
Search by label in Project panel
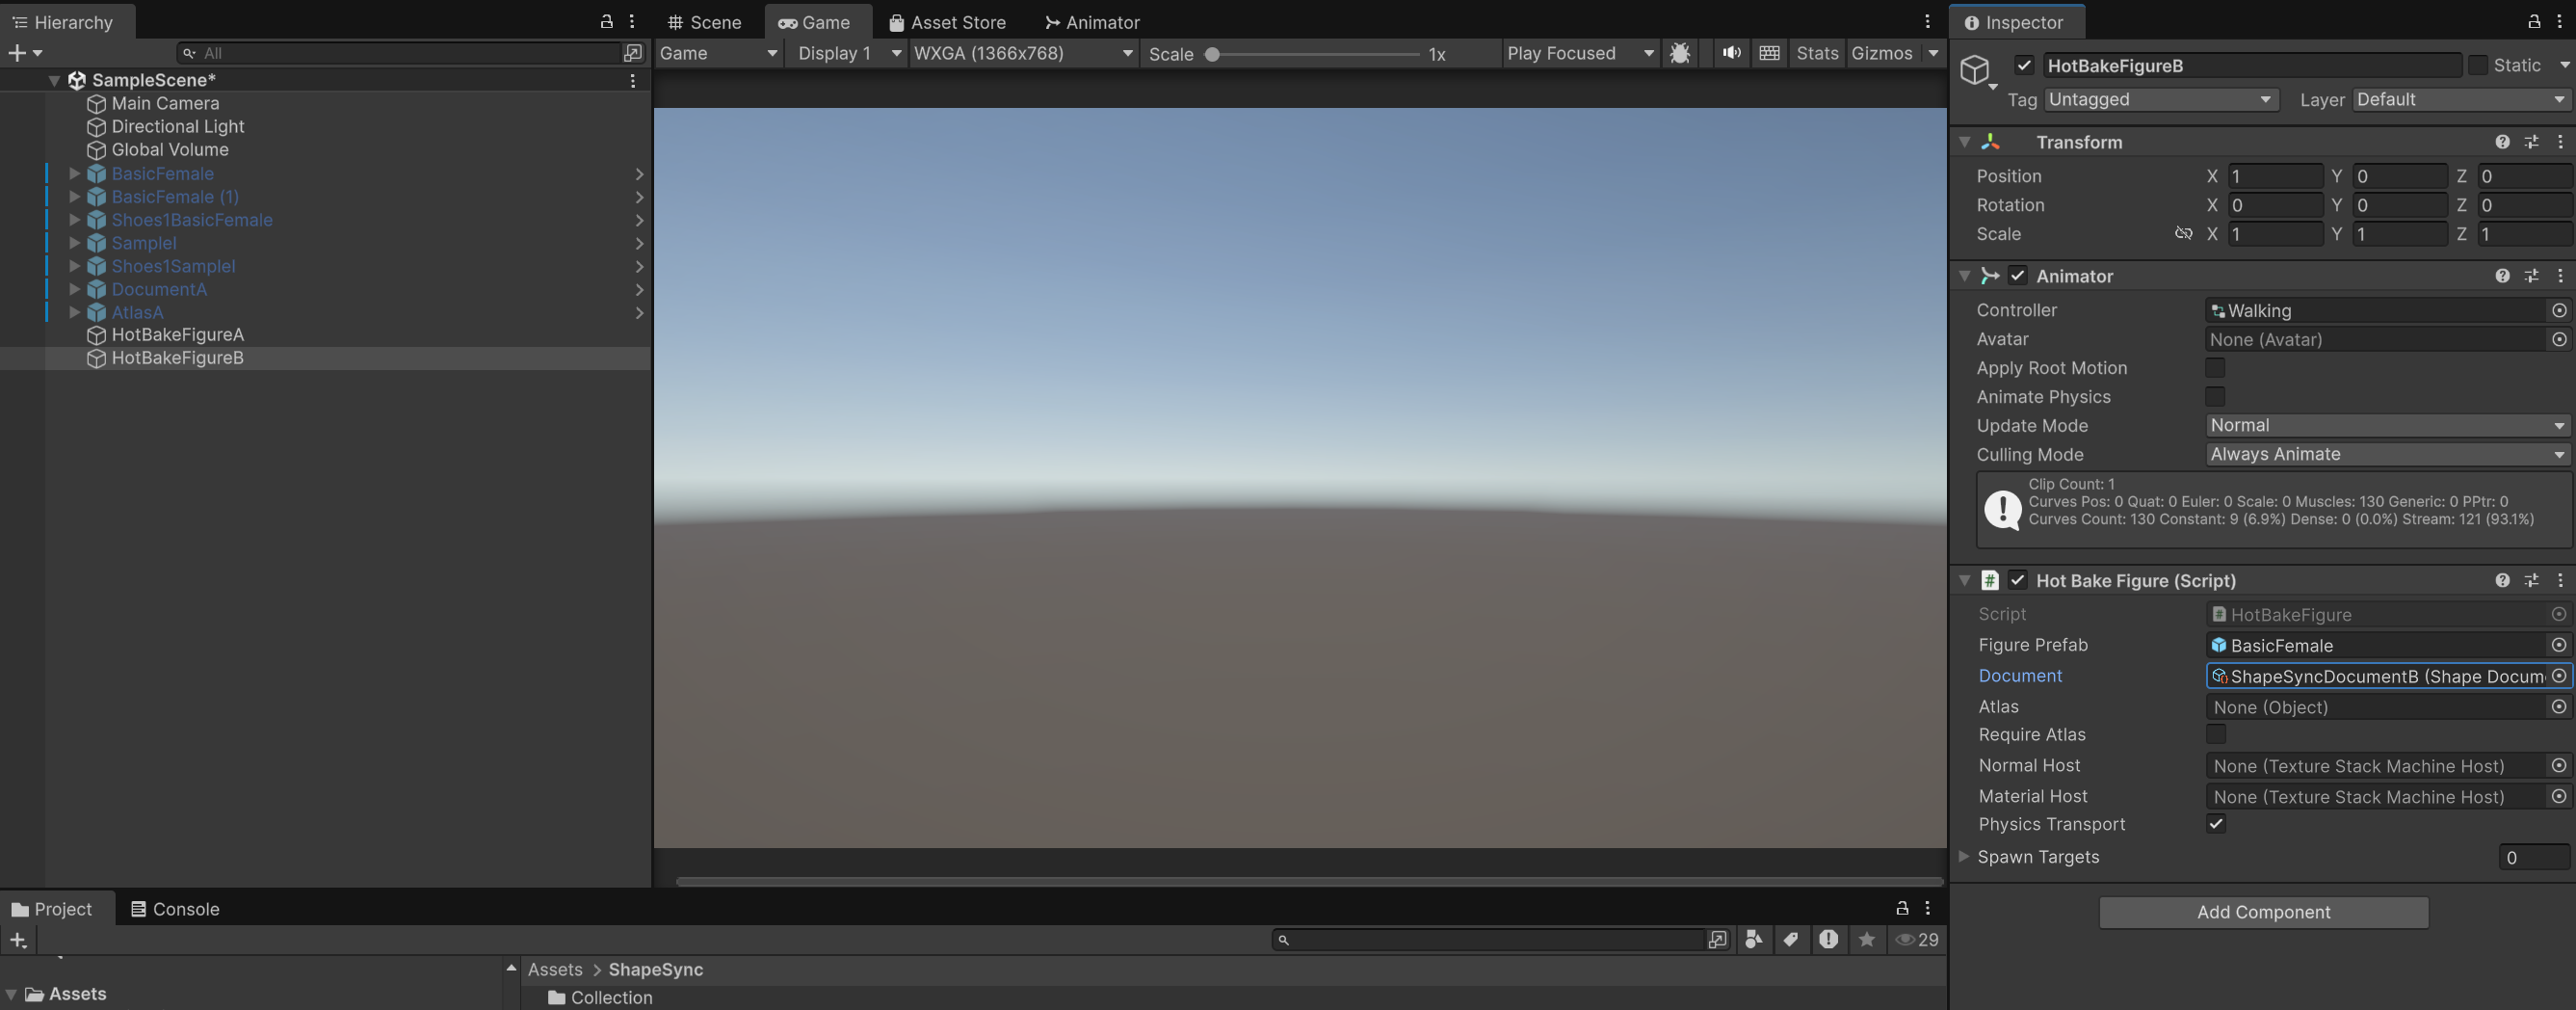pos(1791,939)
